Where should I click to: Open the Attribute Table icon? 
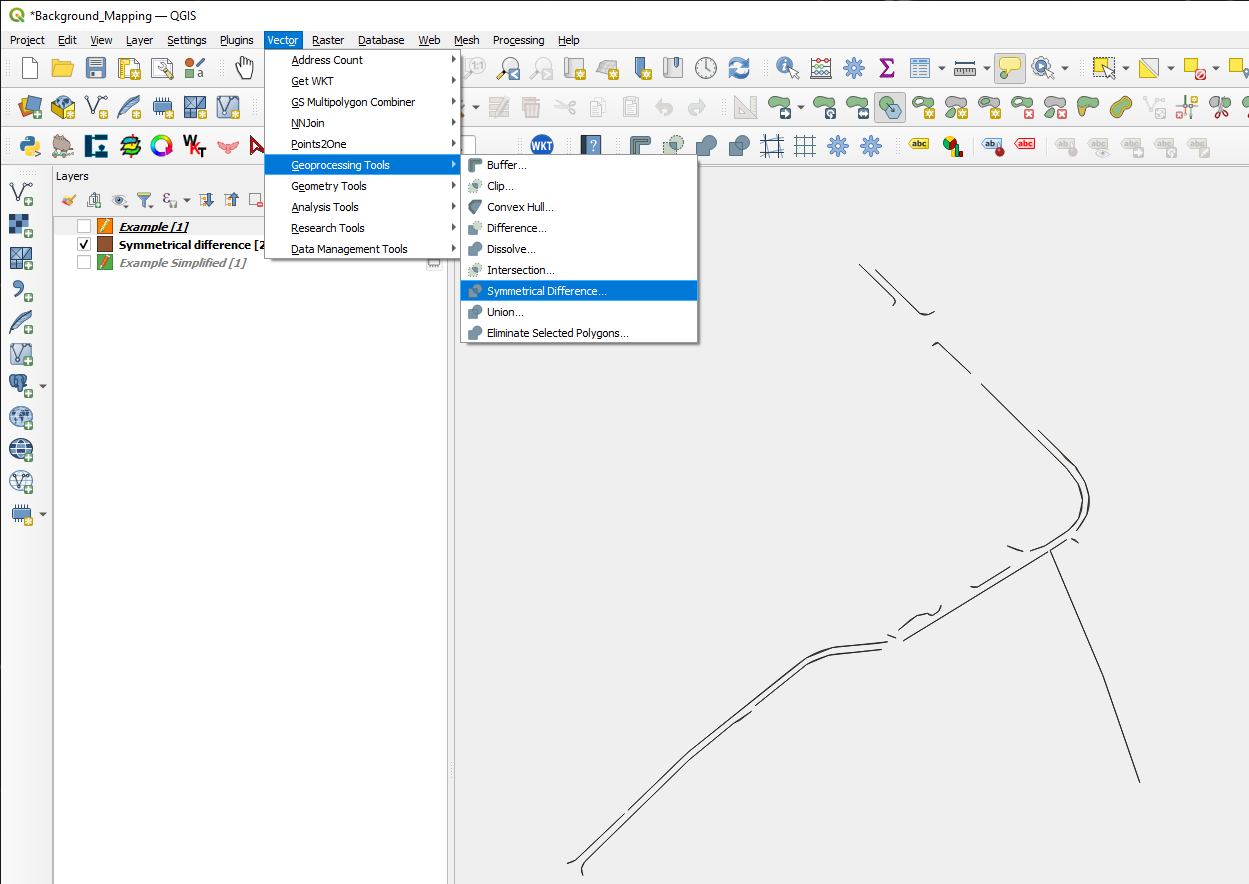point(921,68)
